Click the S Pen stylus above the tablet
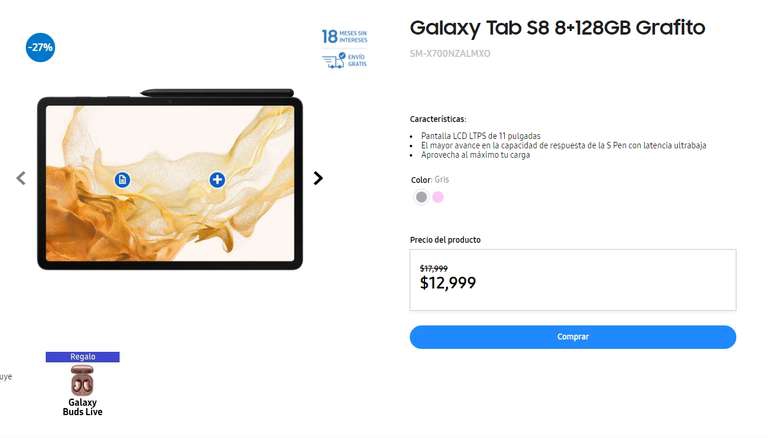This screenshot has height=438, width=768. pyautogui.click(x=217, y=93)
